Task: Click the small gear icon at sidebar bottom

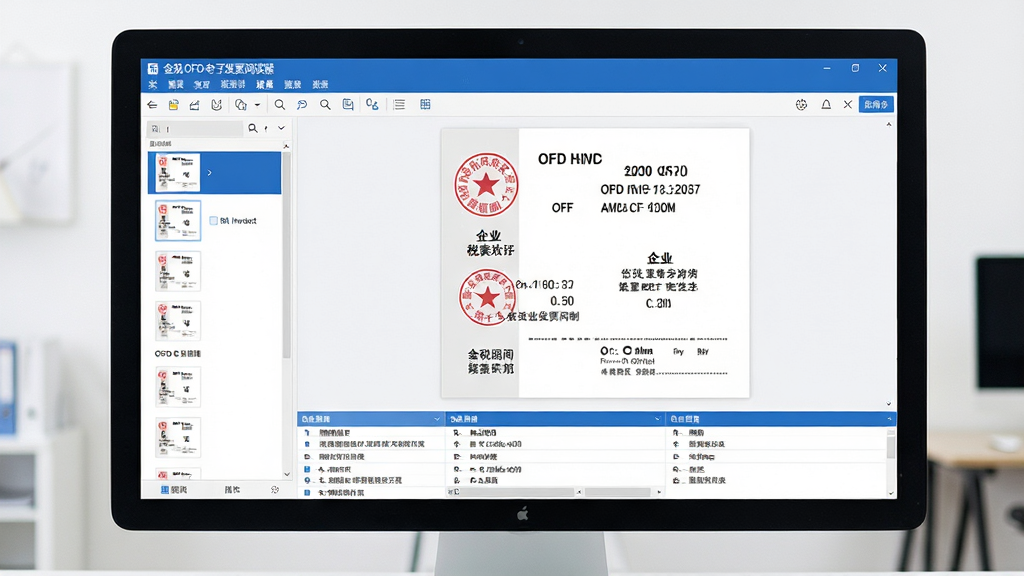Action: click(275, 489)
